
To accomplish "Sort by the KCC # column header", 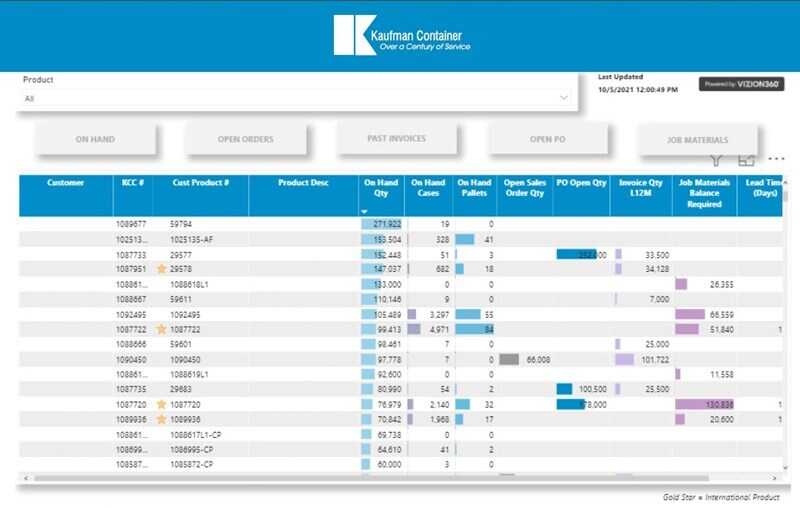I will (133, 183).
